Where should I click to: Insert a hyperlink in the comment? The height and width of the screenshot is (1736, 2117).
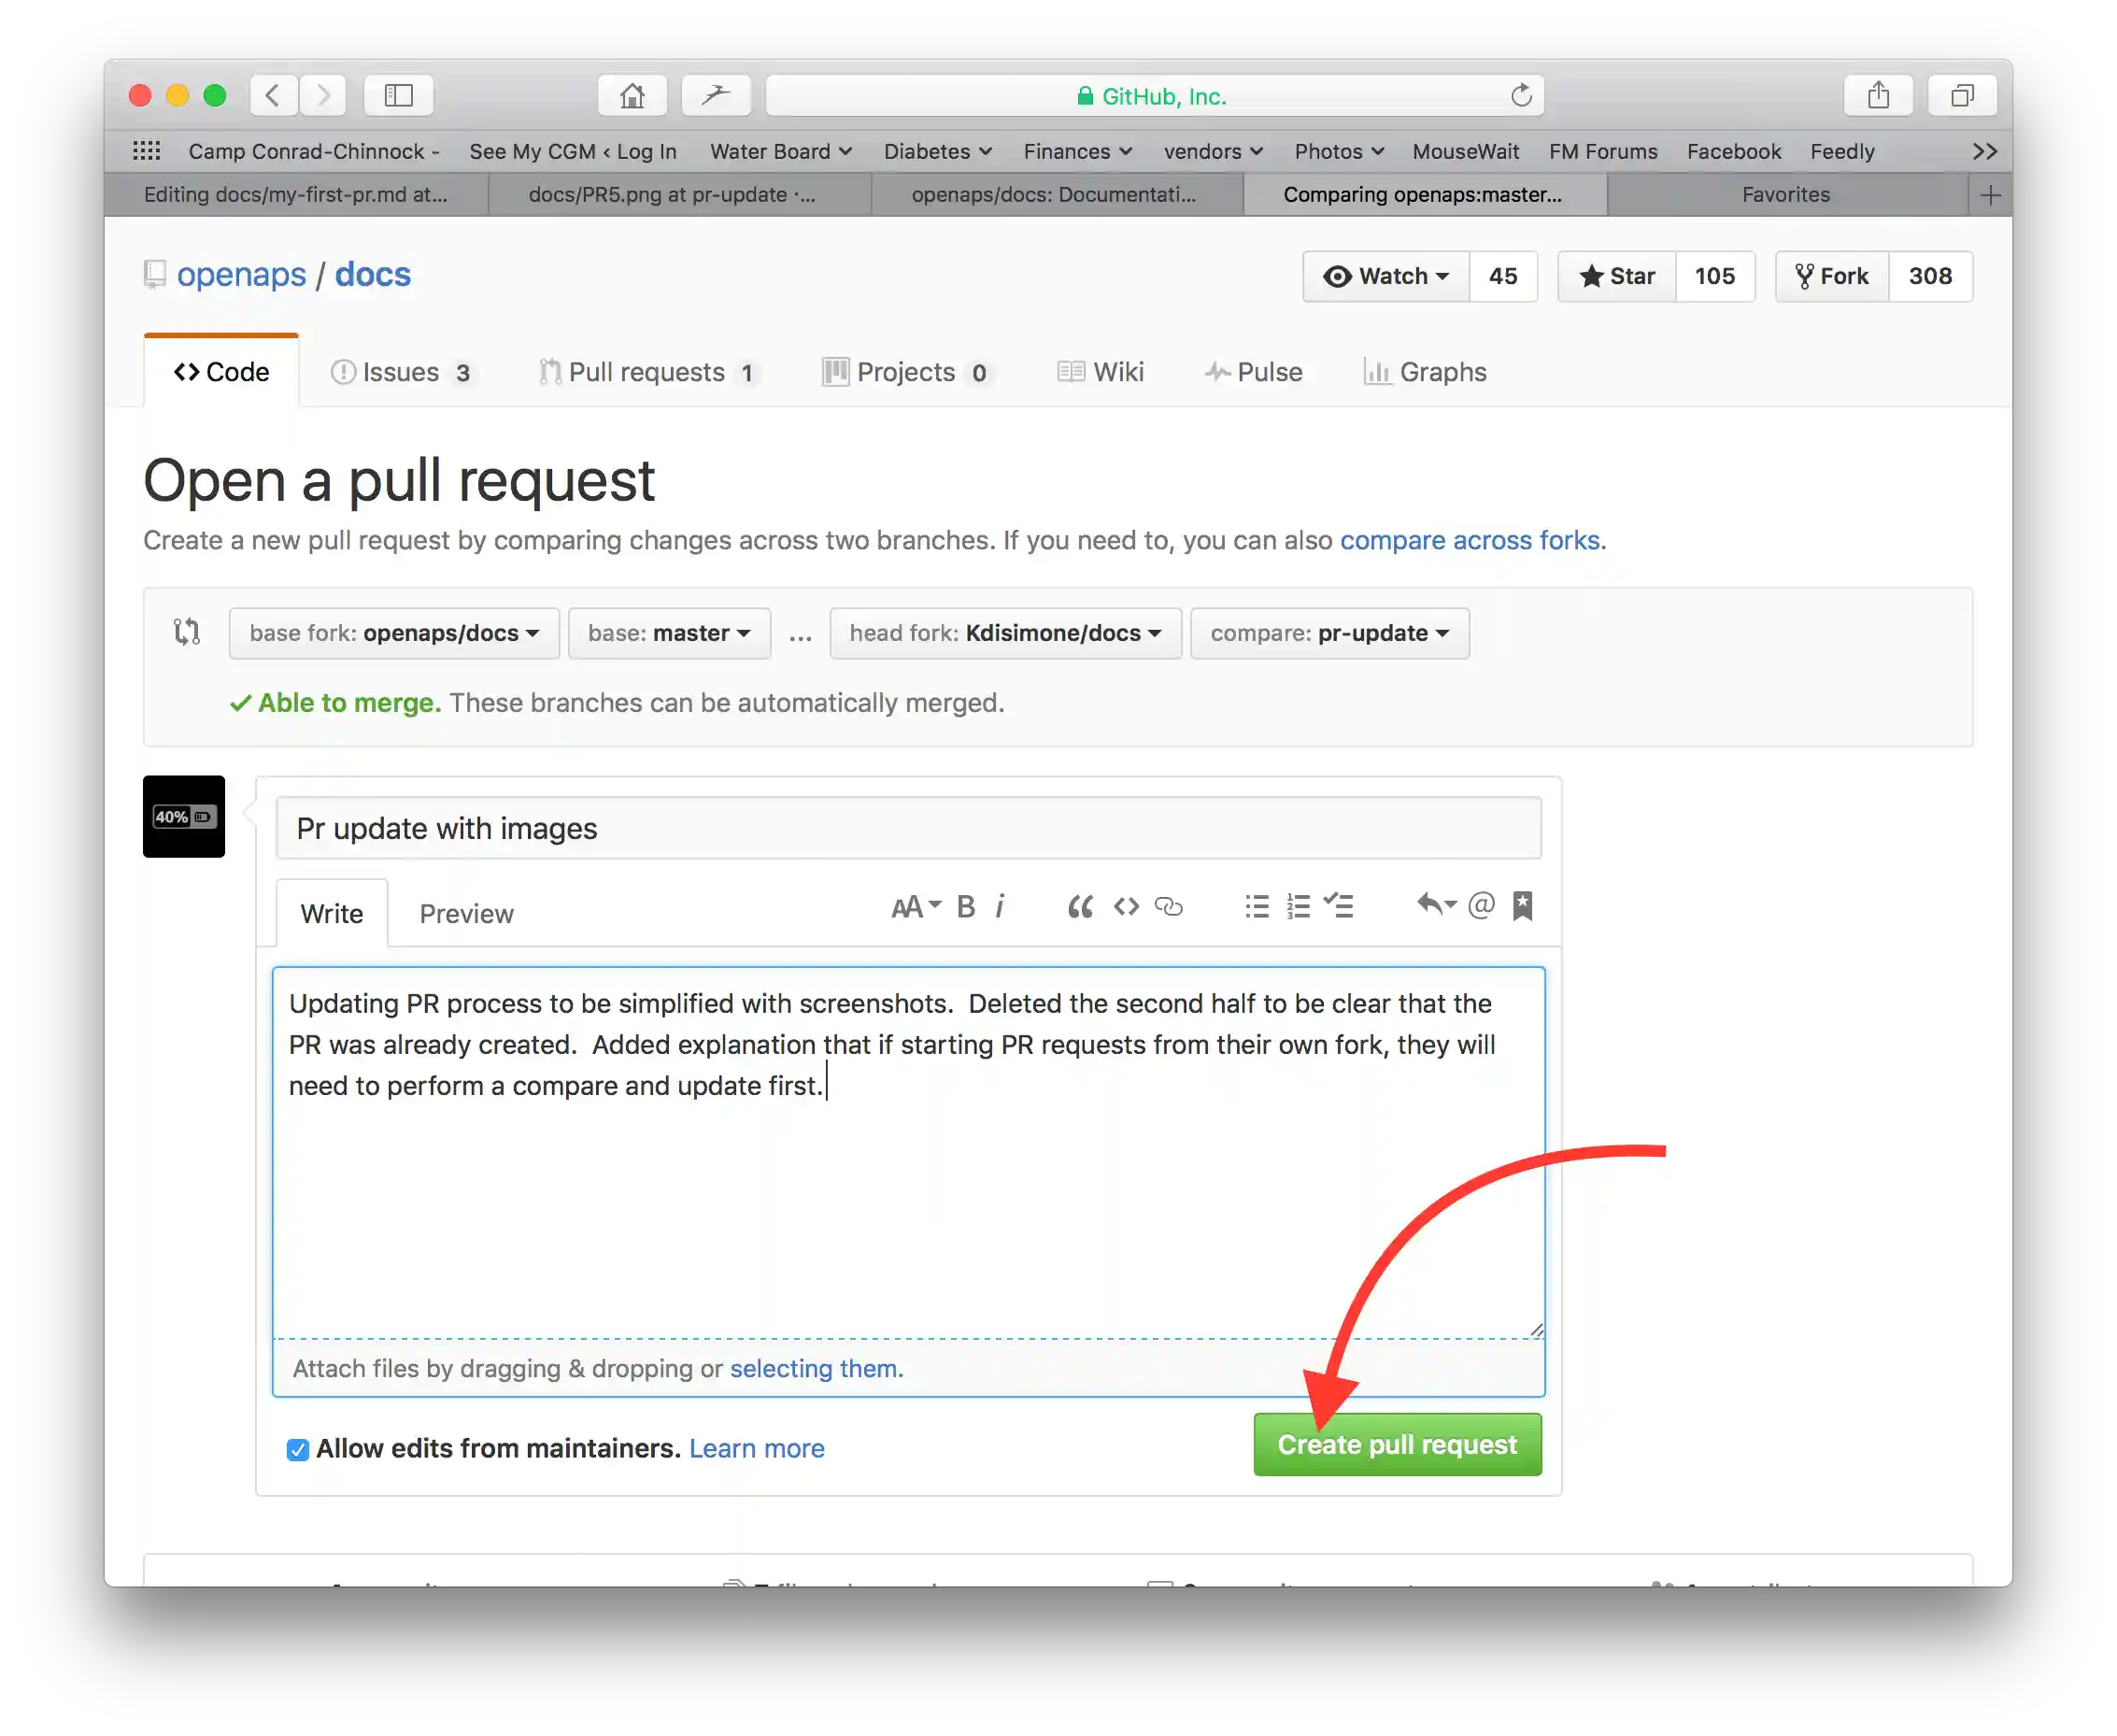tap(1169, 907)
